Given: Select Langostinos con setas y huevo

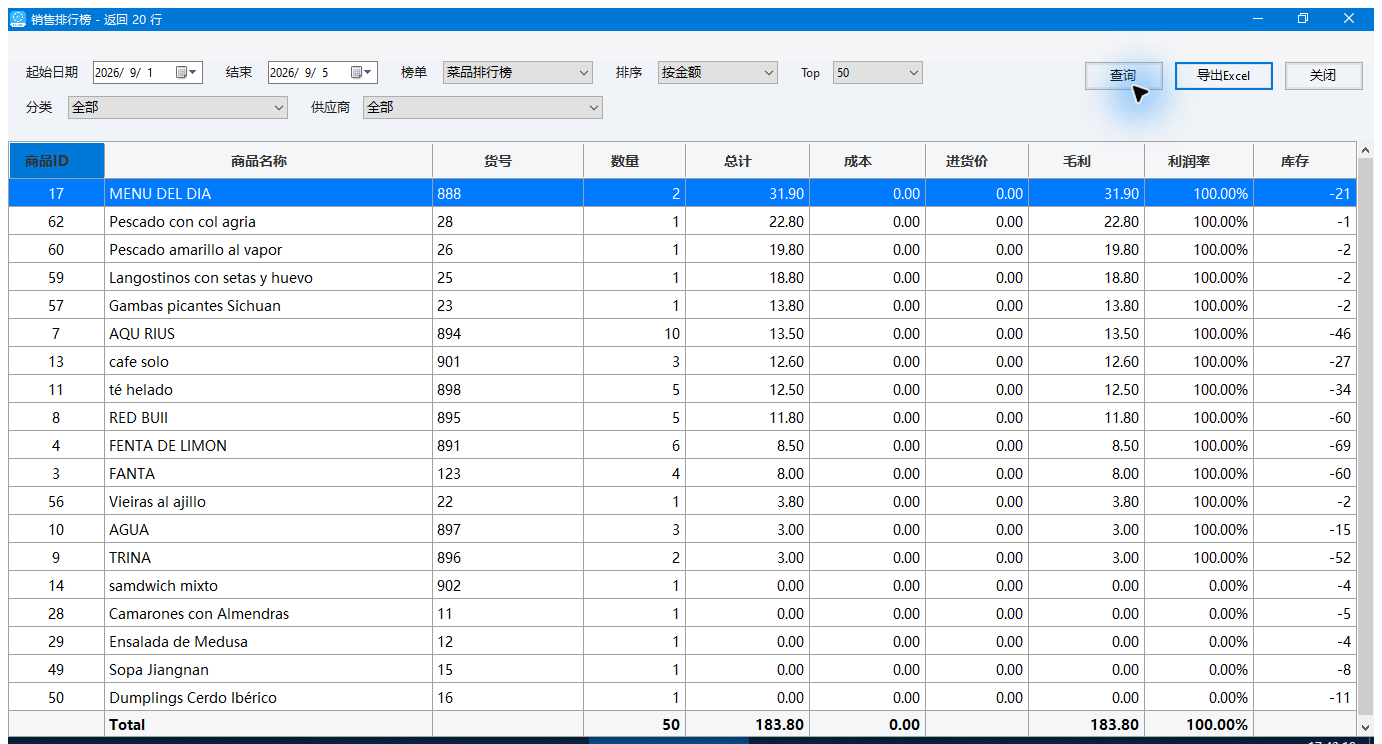Looking at the screenshot, I should 268,278.
